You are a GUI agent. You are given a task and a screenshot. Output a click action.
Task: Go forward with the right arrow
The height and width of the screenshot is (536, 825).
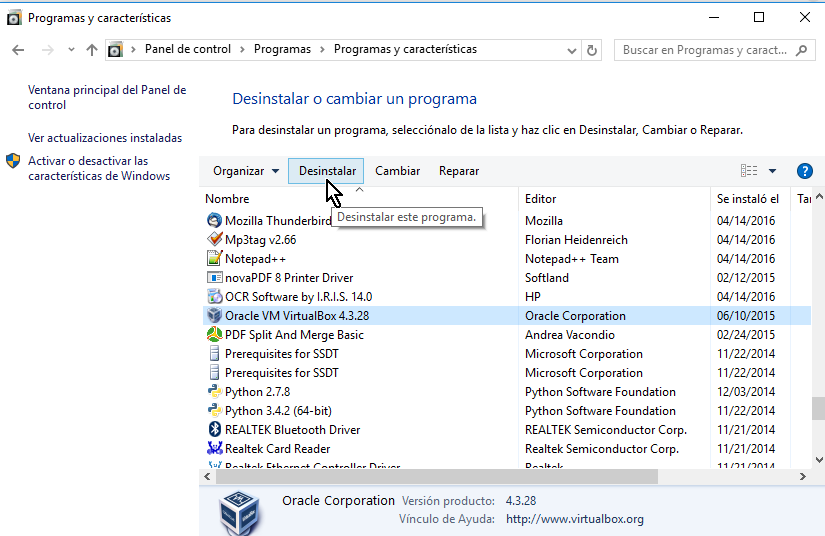tap(47, 50)
